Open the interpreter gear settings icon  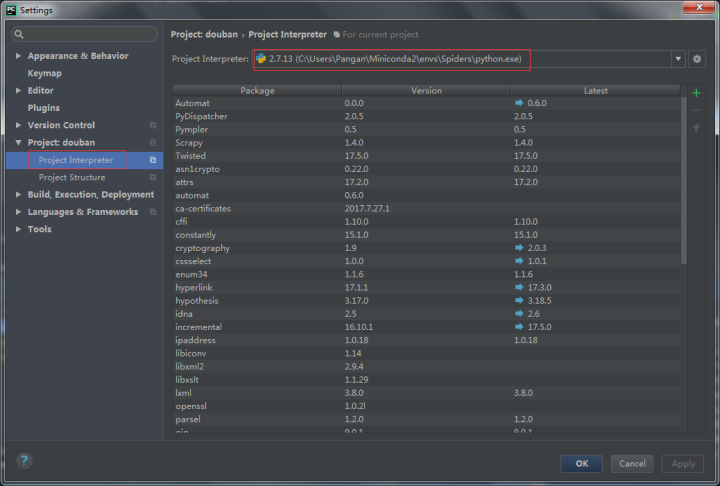[x=697, y=59]
